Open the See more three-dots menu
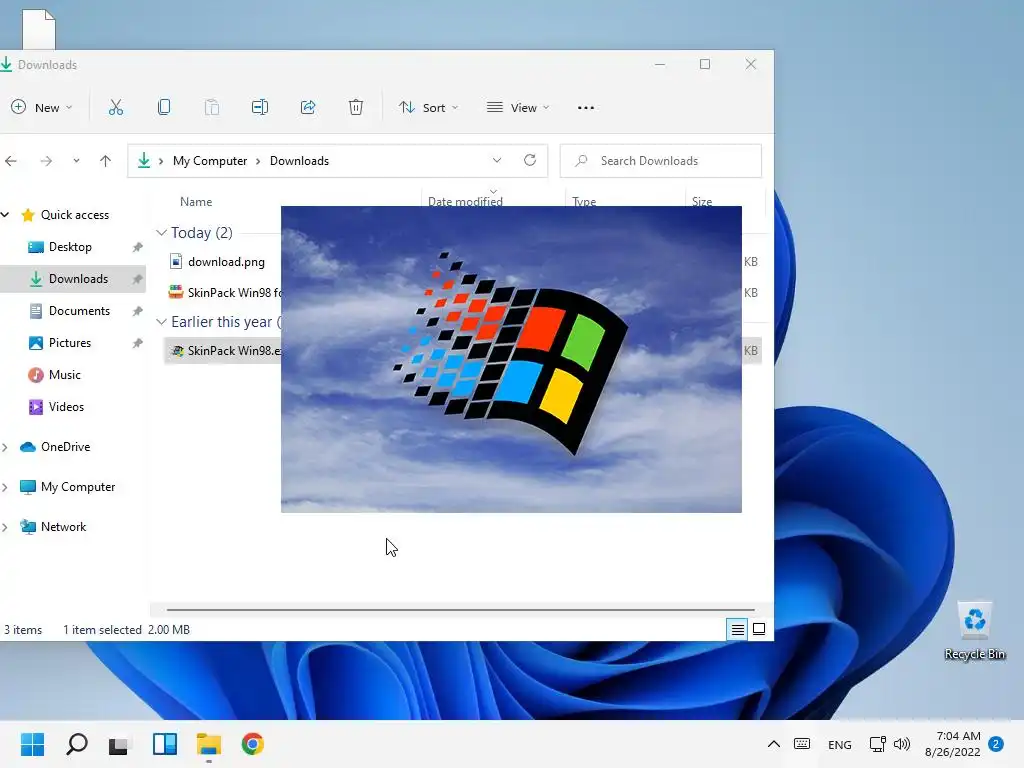 (x=586, y=108)
